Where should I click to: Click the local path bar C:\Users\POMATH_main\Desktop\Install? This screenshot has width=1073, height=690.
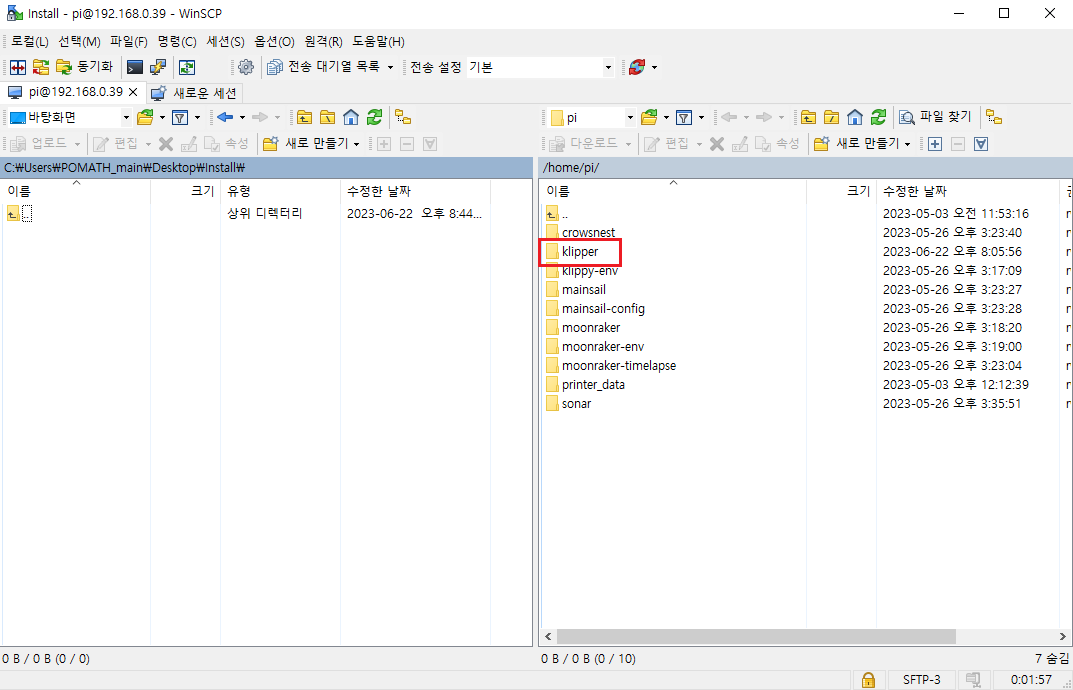(267, 167)
